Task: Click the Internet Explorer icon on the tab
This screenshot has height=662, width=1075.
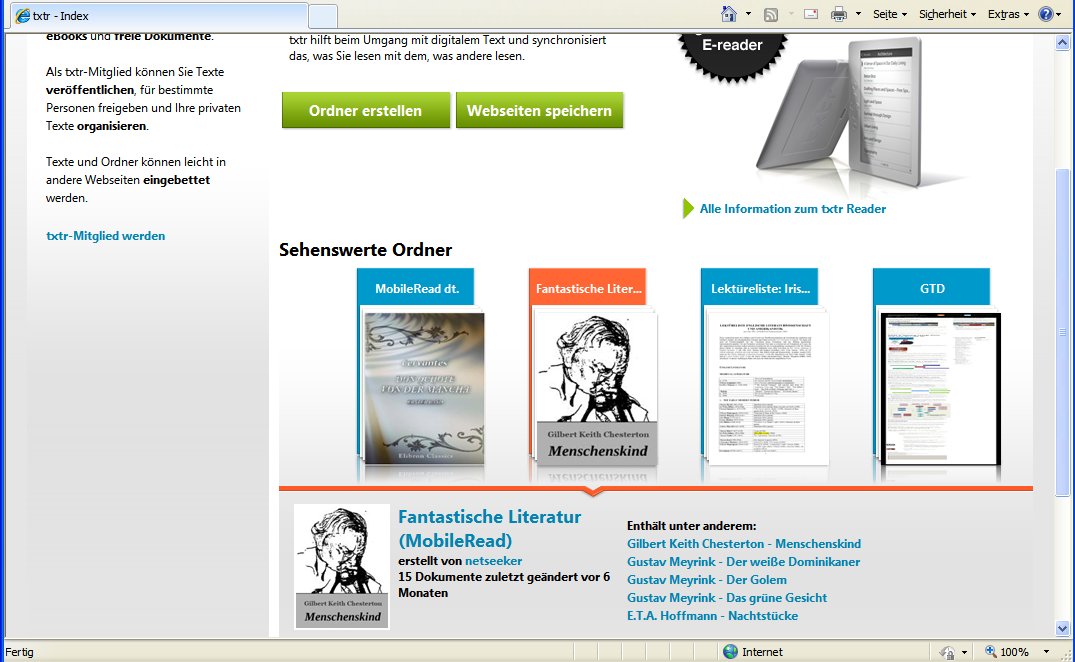Action: click(23, 16)
